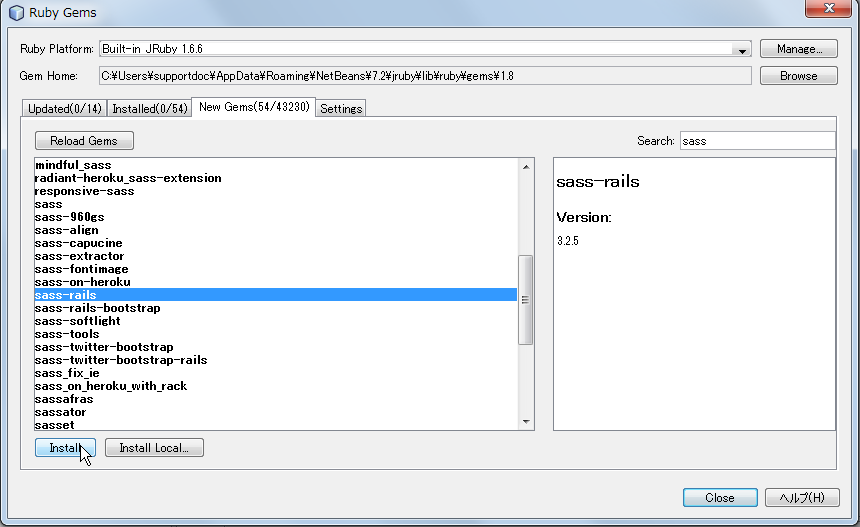This screenshot has height=527, width=860.
Task: Open the Ruby Platform dropdown
Action: 742,49
